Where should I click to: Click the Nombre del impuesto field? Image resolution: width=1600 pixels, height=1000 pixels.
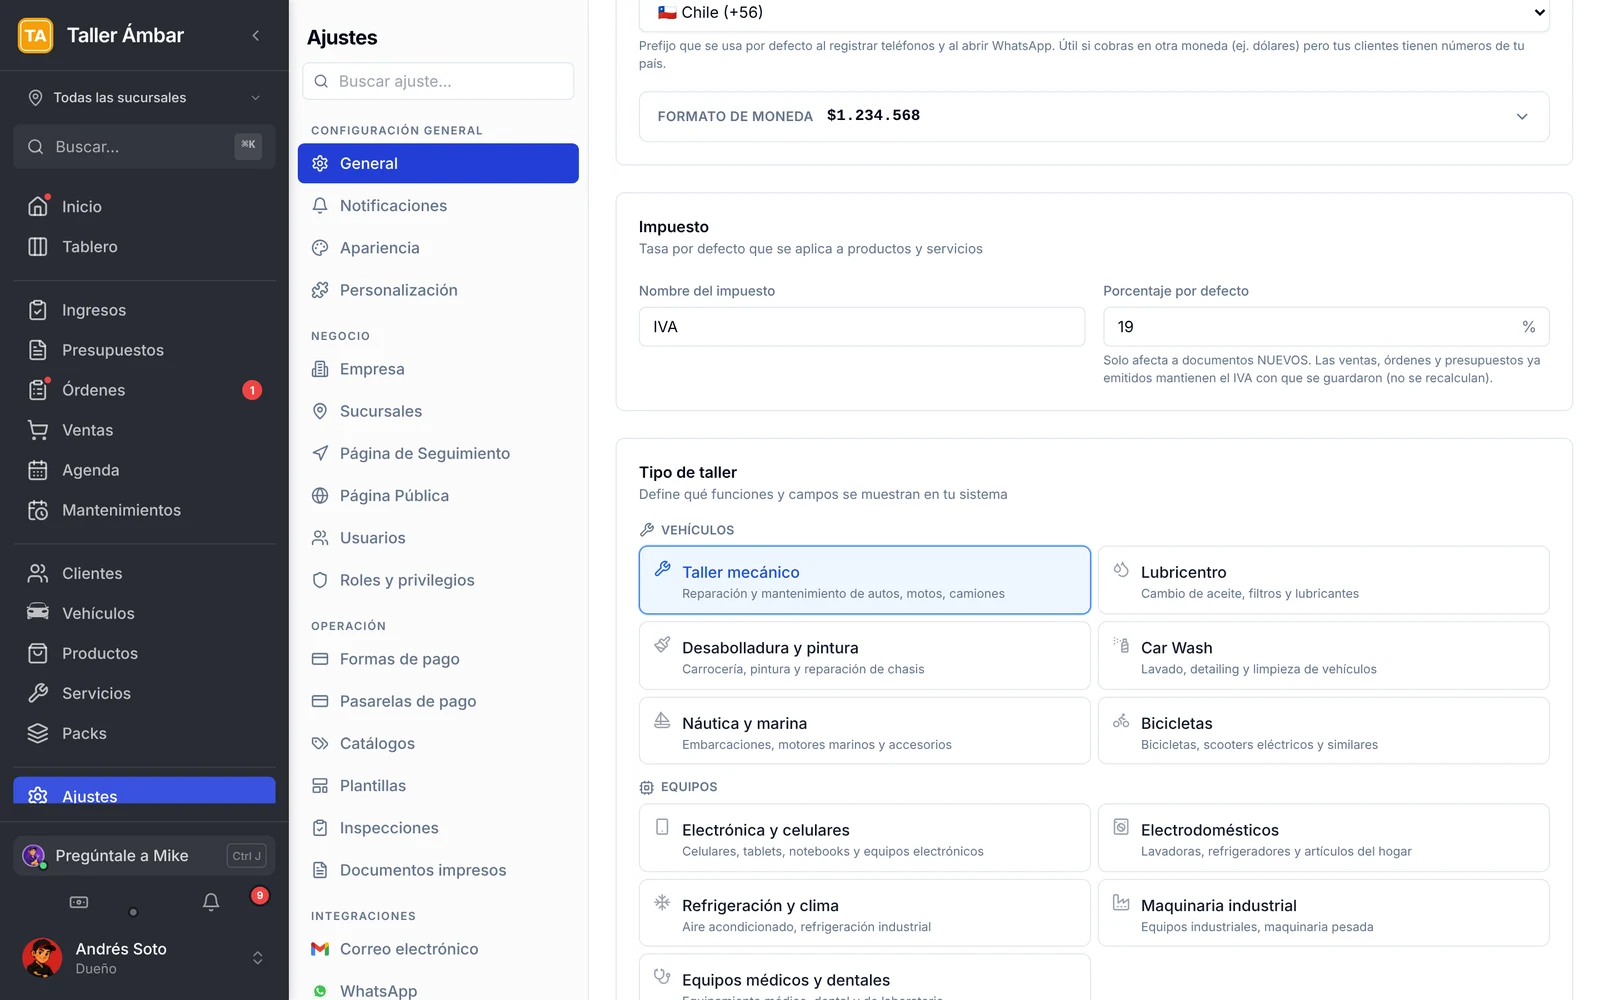click(862, 327)
